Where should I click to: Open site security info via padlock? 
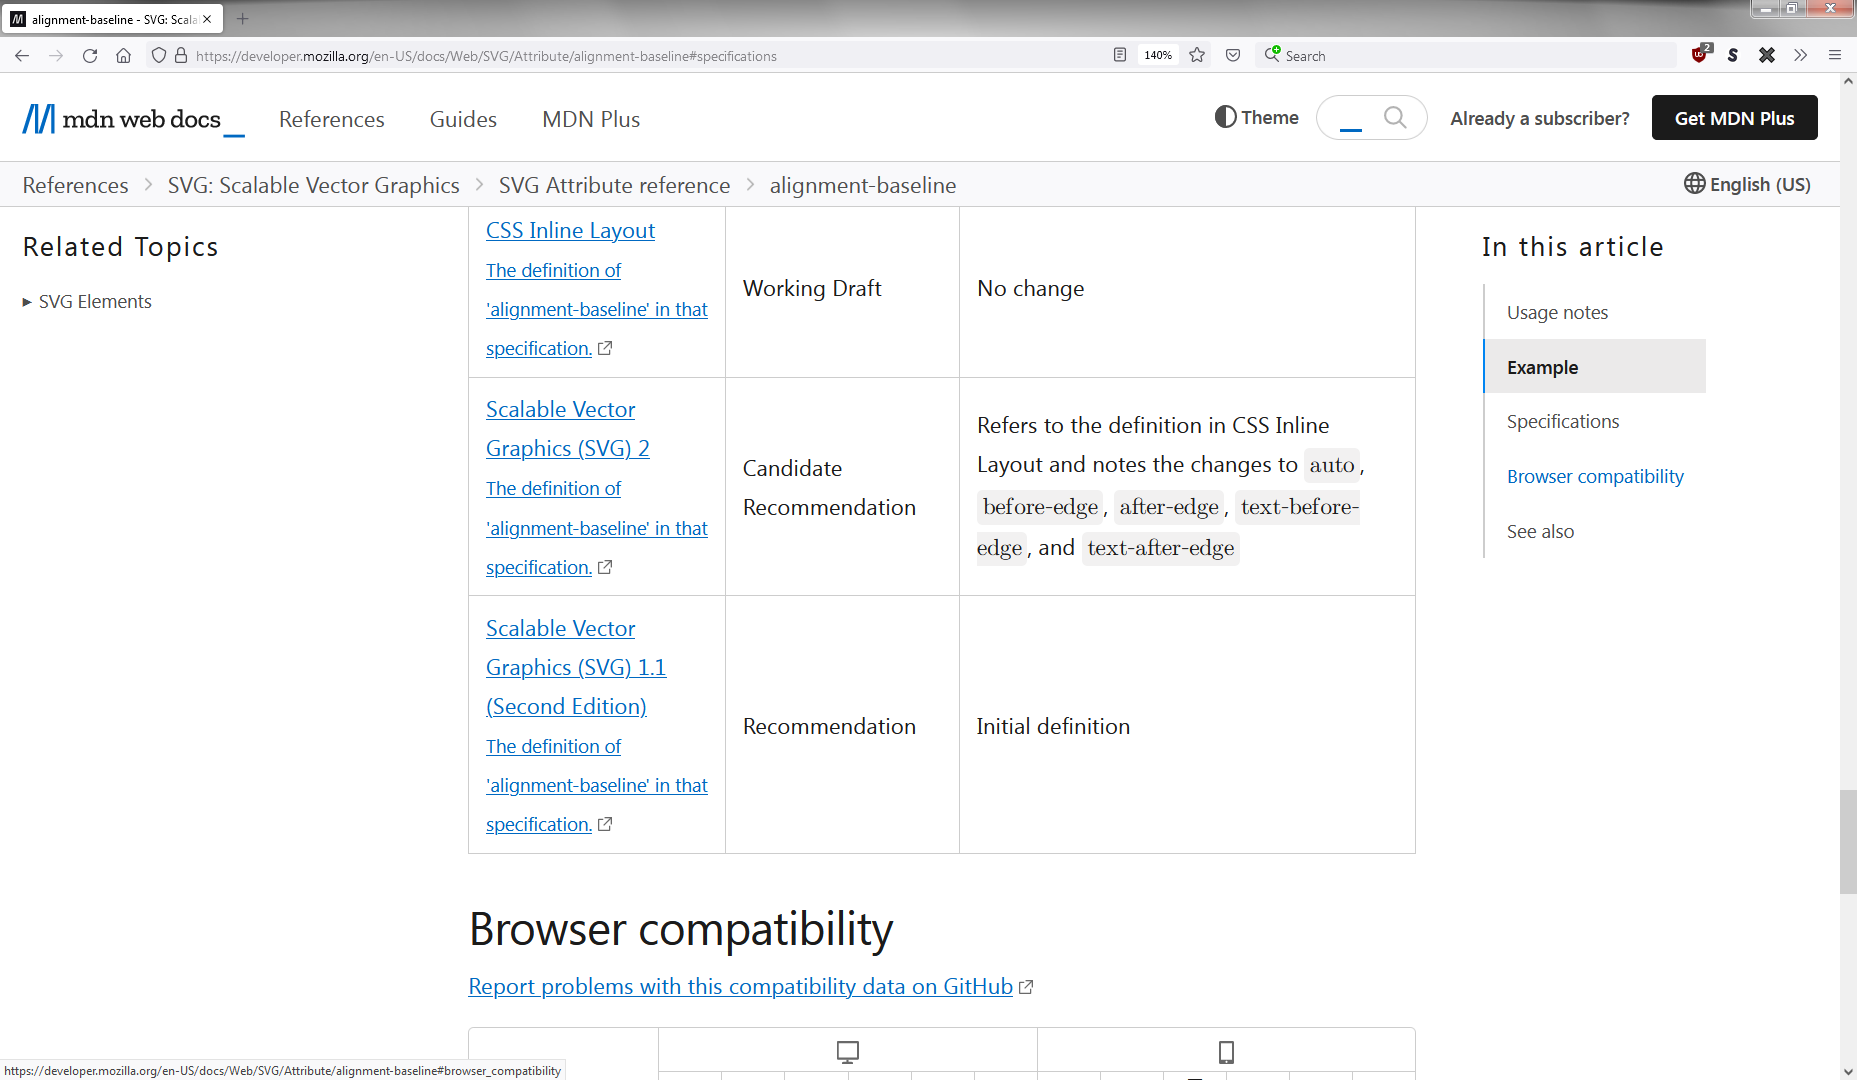pos(180,55)
